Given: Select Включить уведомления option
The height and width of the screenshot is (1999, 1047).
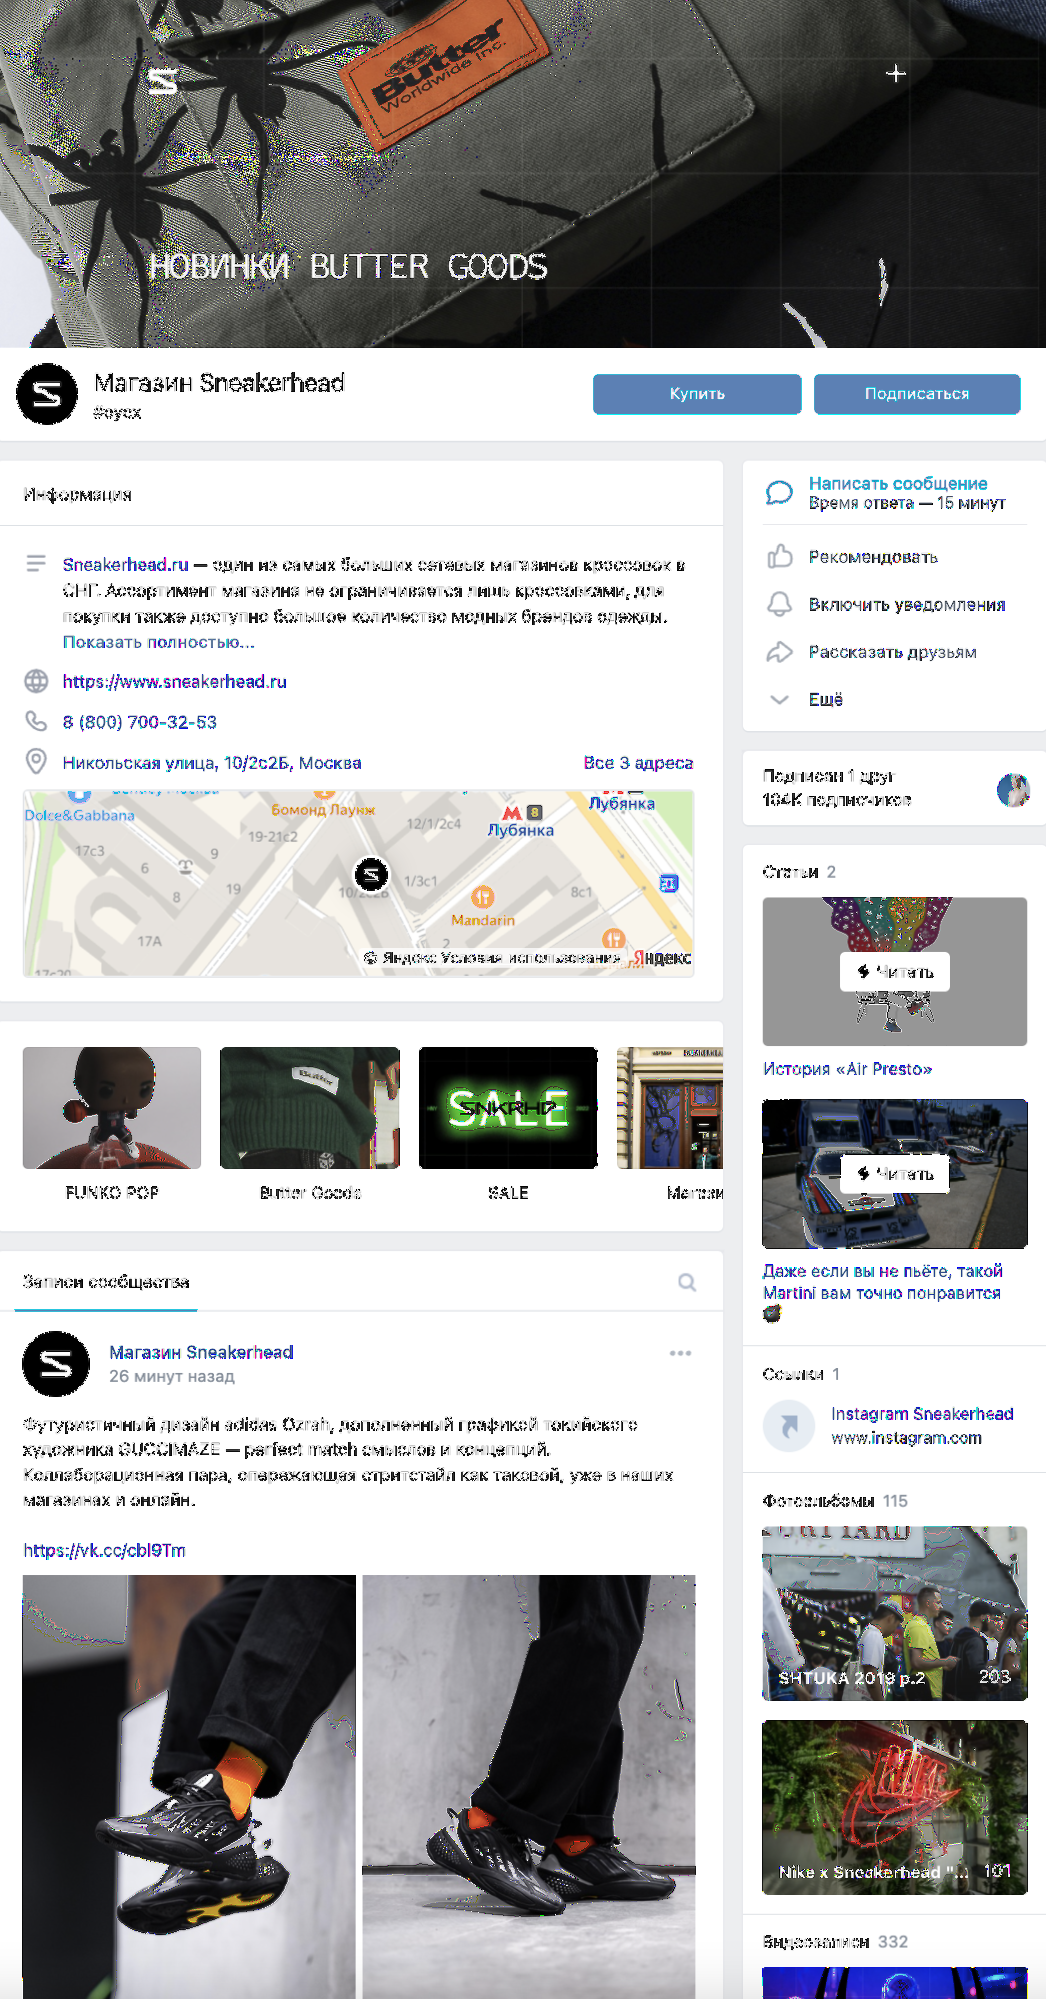Looking at the screenshot, I should click(907, 605).
